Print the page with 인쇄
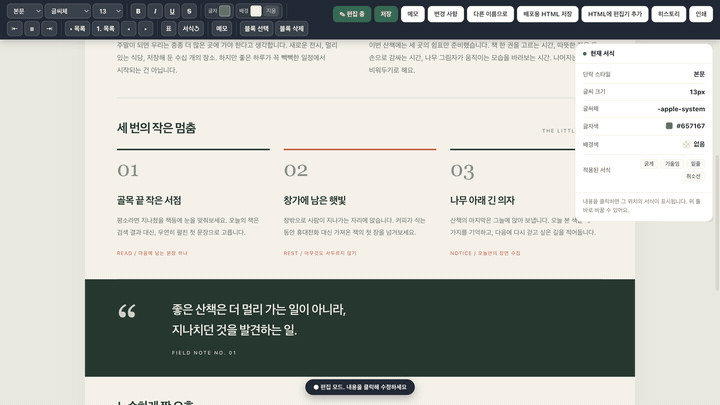The image size is (720, 405). [x=701, y=14]
